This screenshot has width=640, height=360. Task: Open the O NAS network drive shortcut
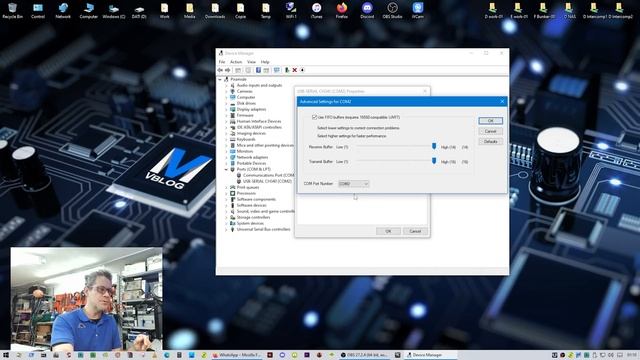569,11
